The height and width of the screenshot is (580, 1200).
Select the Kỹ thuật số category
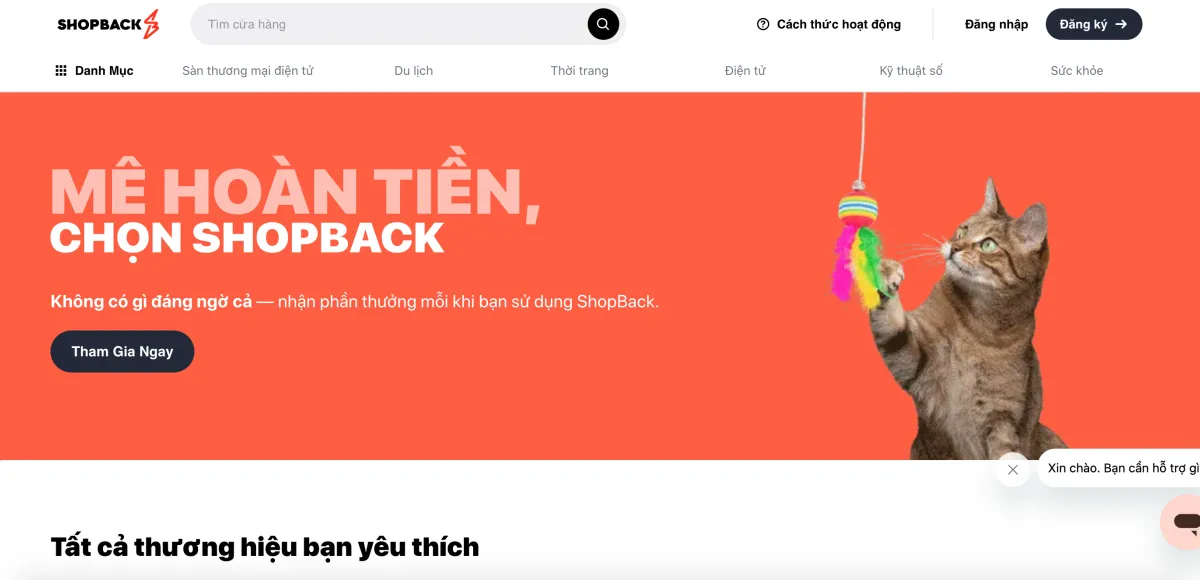tap(911, 71)
